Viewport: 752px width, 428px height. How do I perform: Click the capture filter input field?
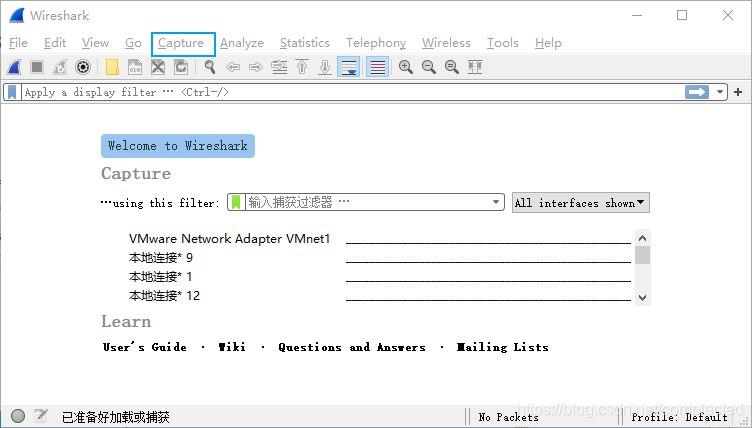368,202
